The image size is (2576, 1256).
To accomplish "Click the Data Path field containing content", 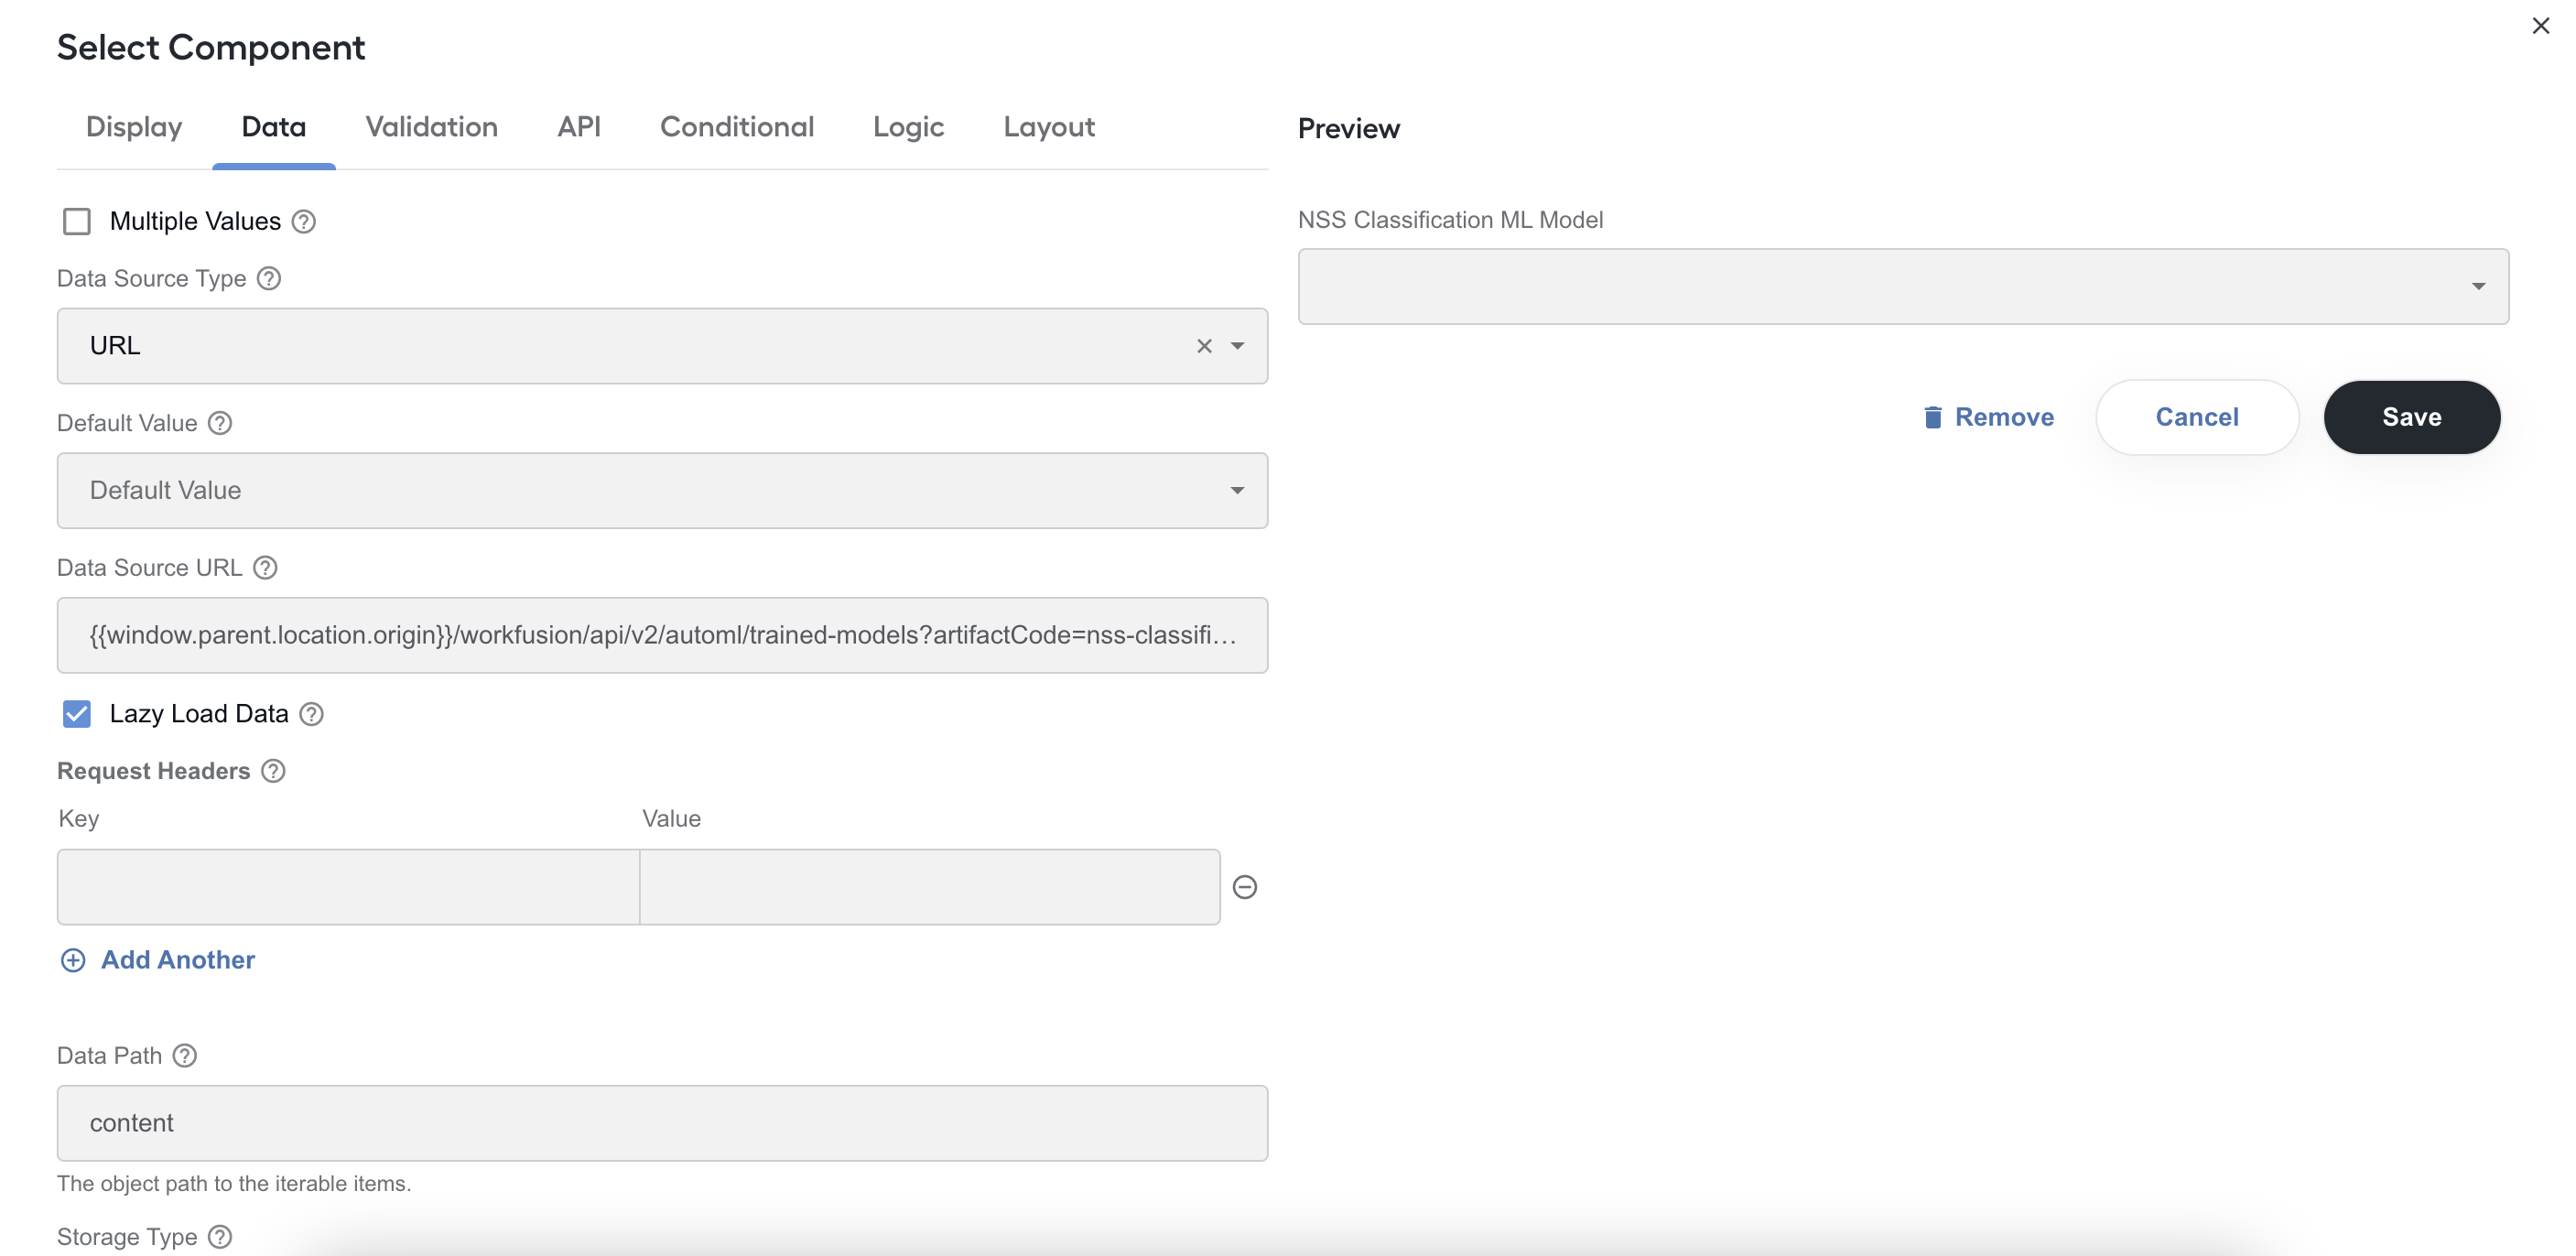I will coord(662,1124).
